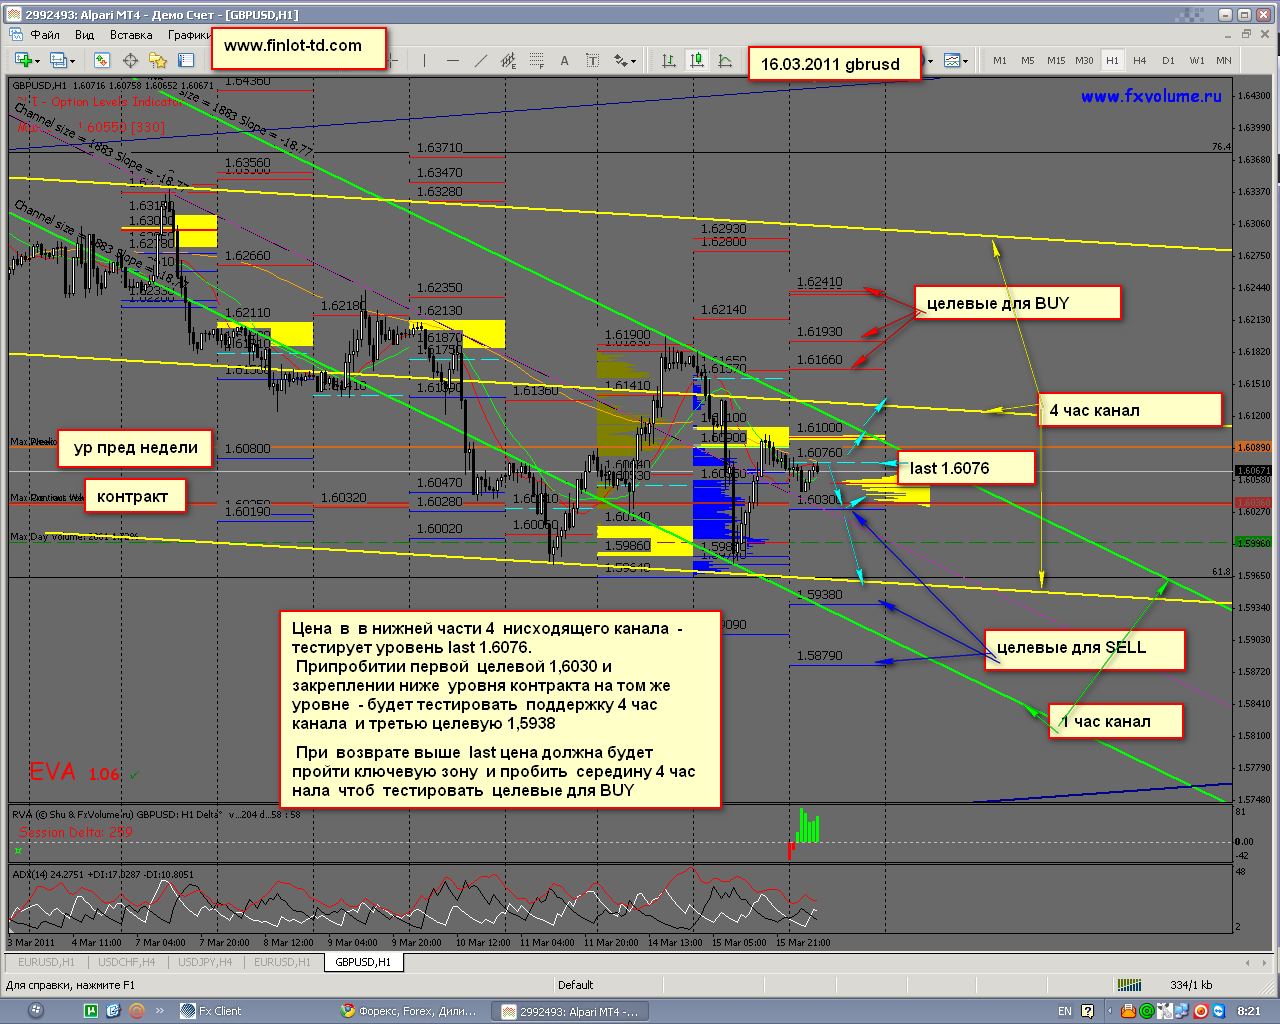The height and width of the screenshot is (1024, 1280).
Task: Select the Crosshair cursor tool
Action: (130, 61)
